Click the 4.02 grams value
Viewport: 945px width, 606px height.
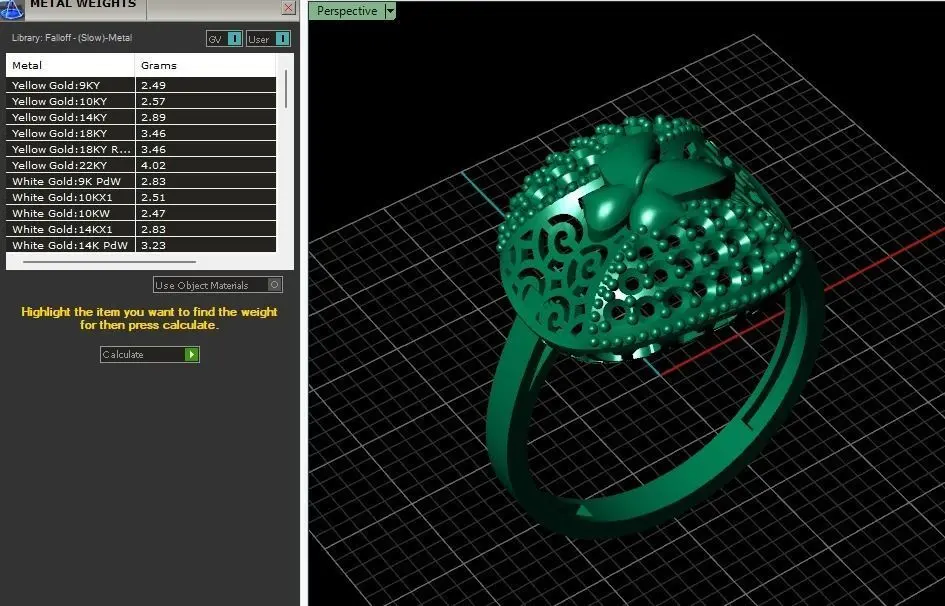[x=153, y=165]
